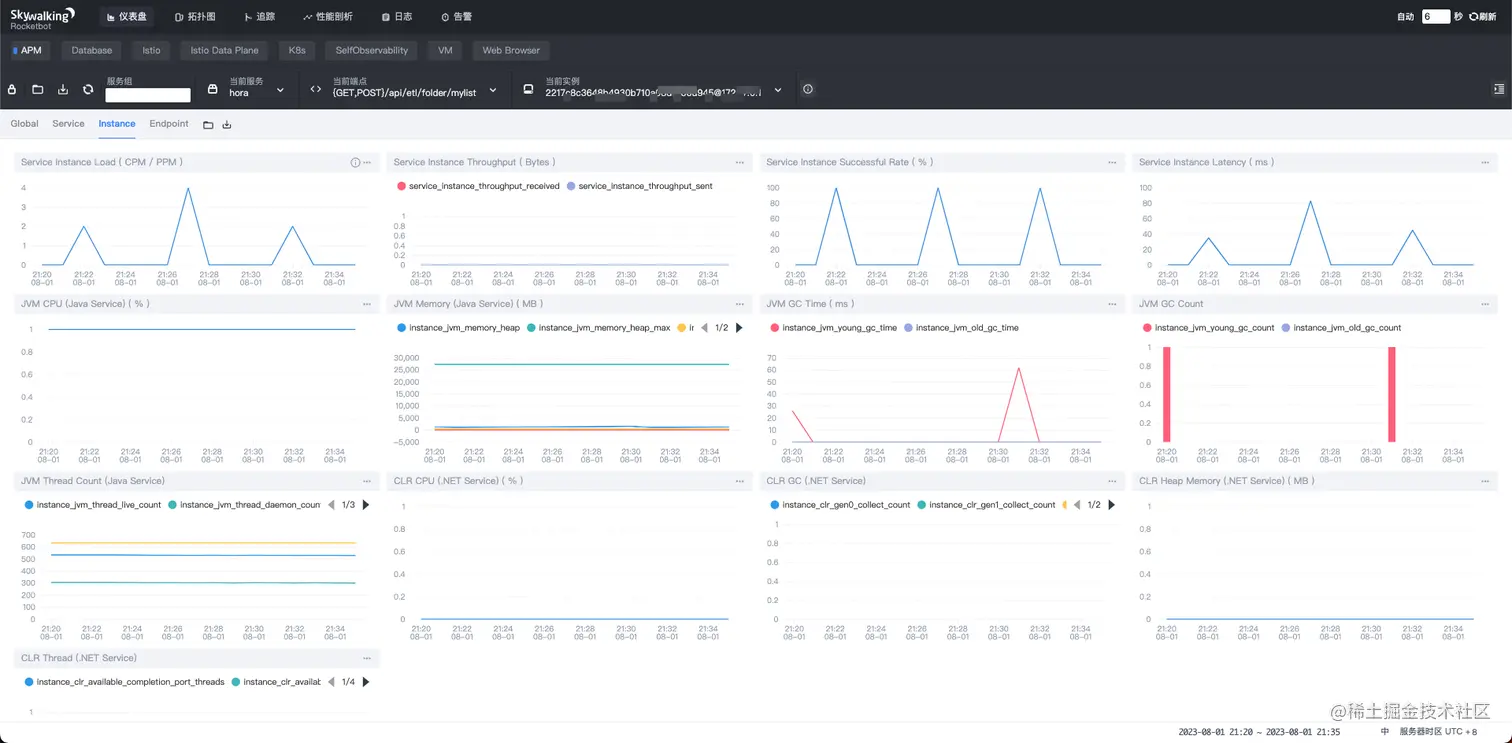
Task: Go to next legend page in CLR Thread
Action: pyautogui.click(x=366, y=682)
